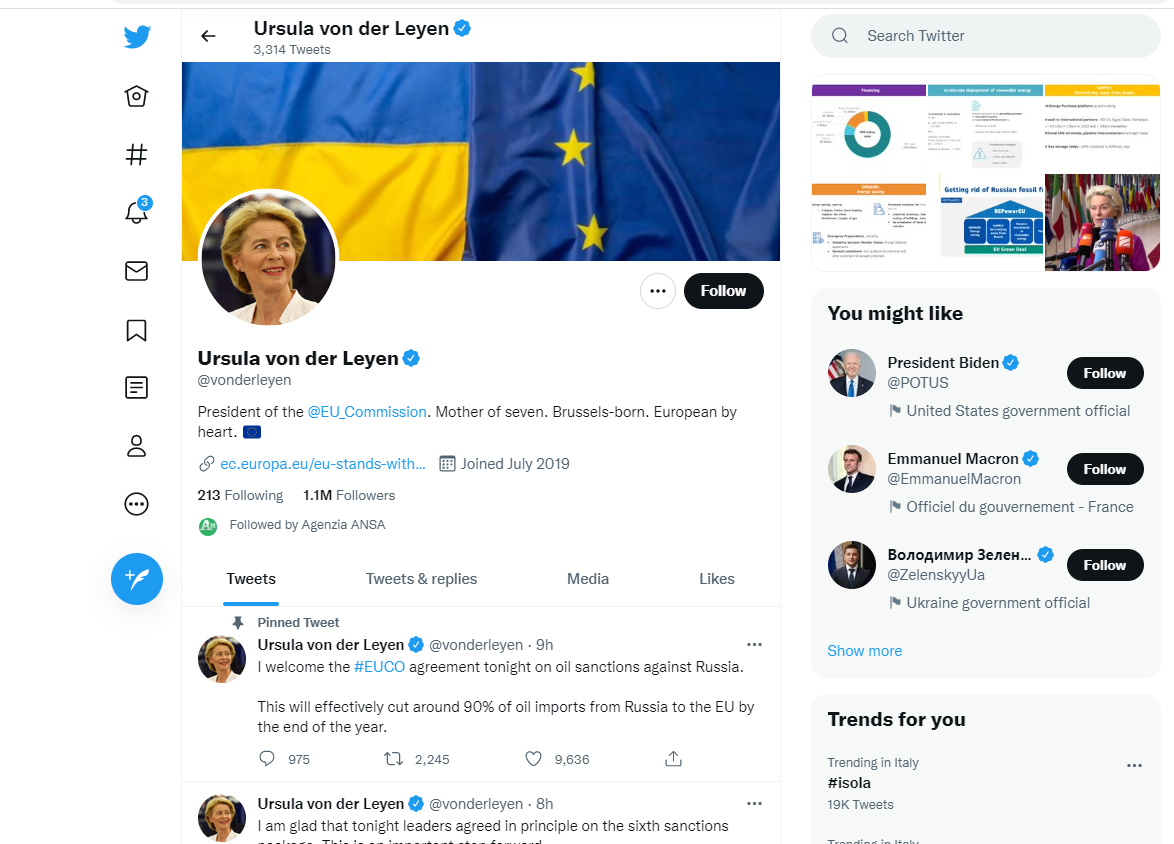Open Lists icon in sidebar
The image size is (1174, 844).
(x=136, y=387)
